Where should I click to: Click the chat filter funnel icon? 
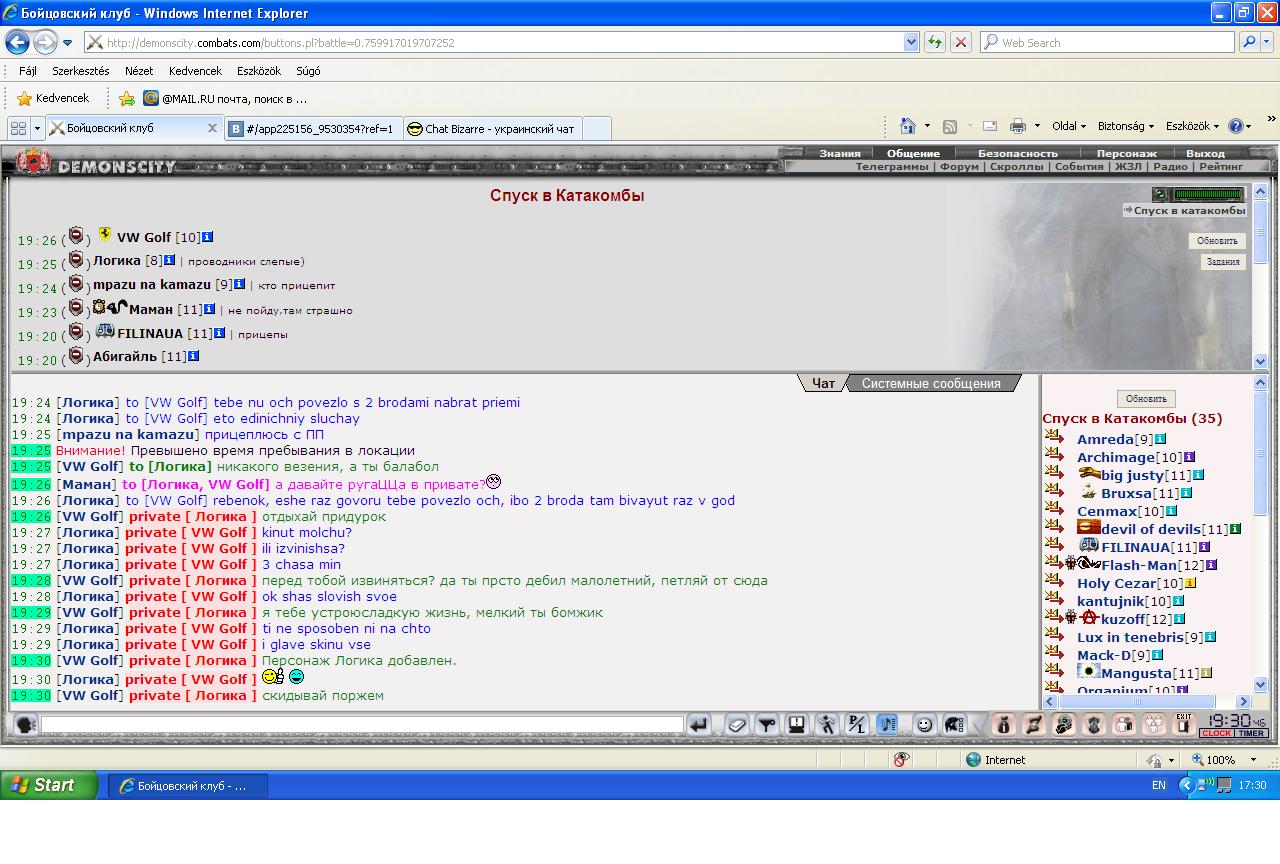(x=767, y=725)
